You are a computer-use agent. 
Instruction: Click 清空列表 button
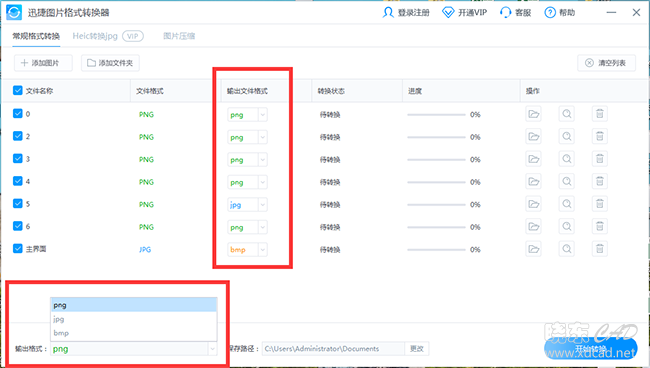606,63
